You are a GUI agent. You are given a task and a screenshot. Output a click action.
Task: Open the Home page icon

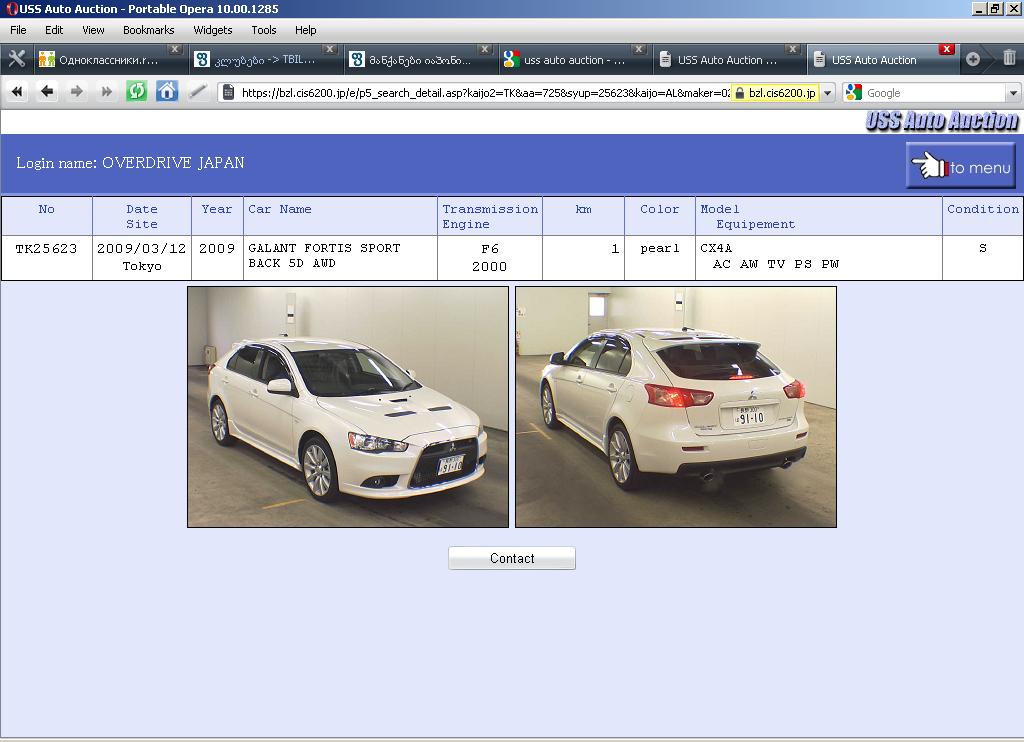point(167,92)
